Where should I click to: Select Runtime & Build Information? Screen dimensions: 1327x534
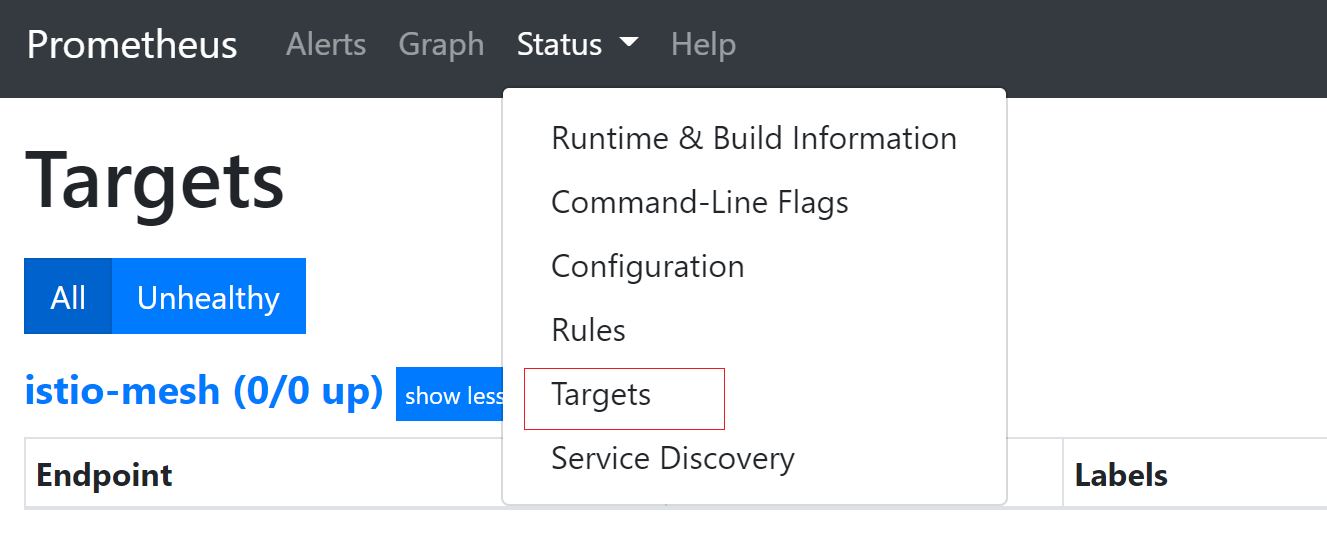click(x=754, y=138)
